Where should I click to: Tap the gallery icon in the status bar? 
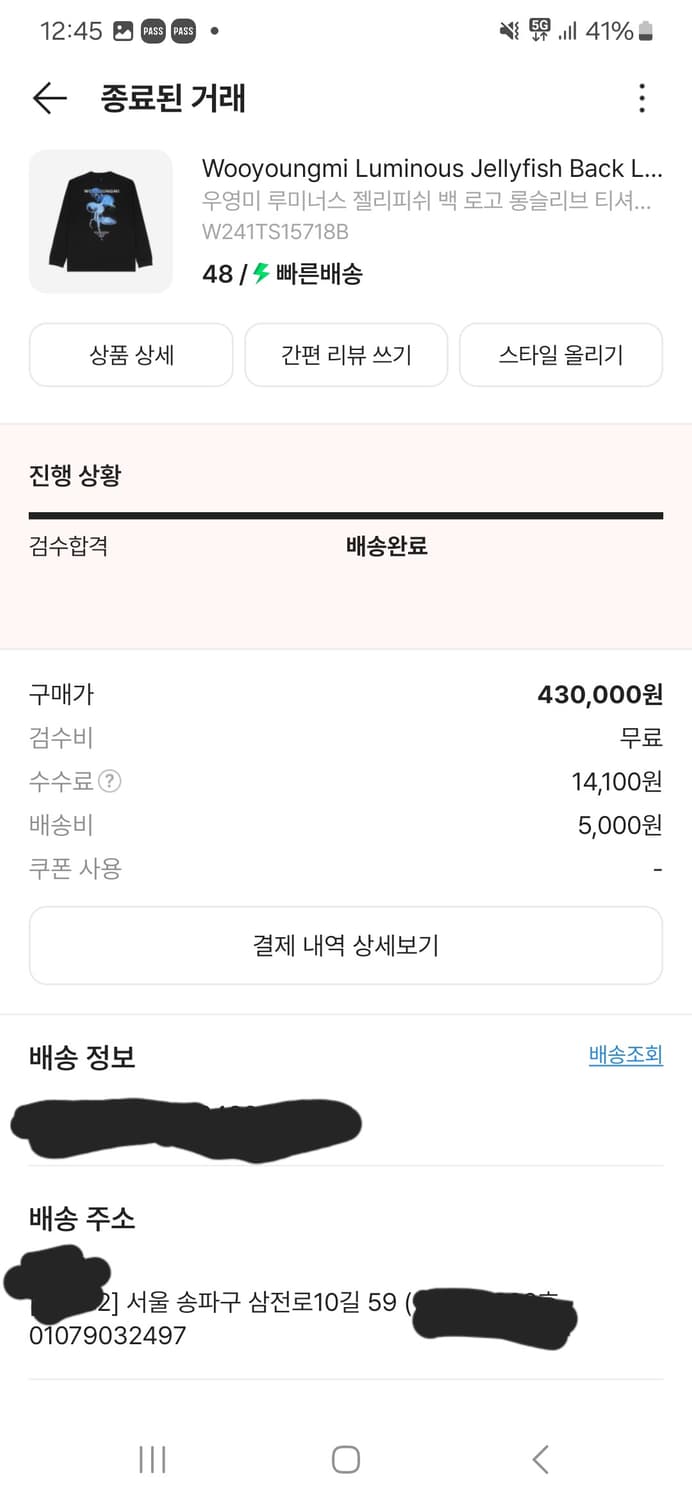pos(122,31)
